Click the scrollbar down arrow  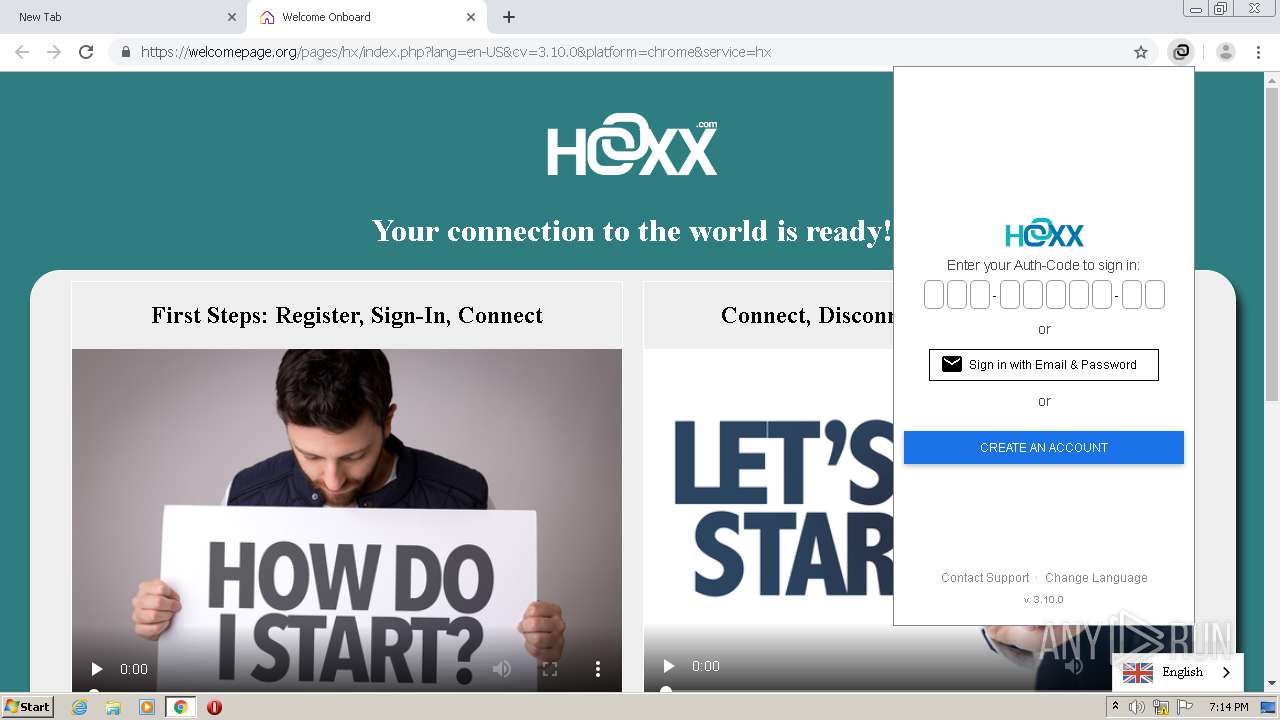tap(1272, 684)
